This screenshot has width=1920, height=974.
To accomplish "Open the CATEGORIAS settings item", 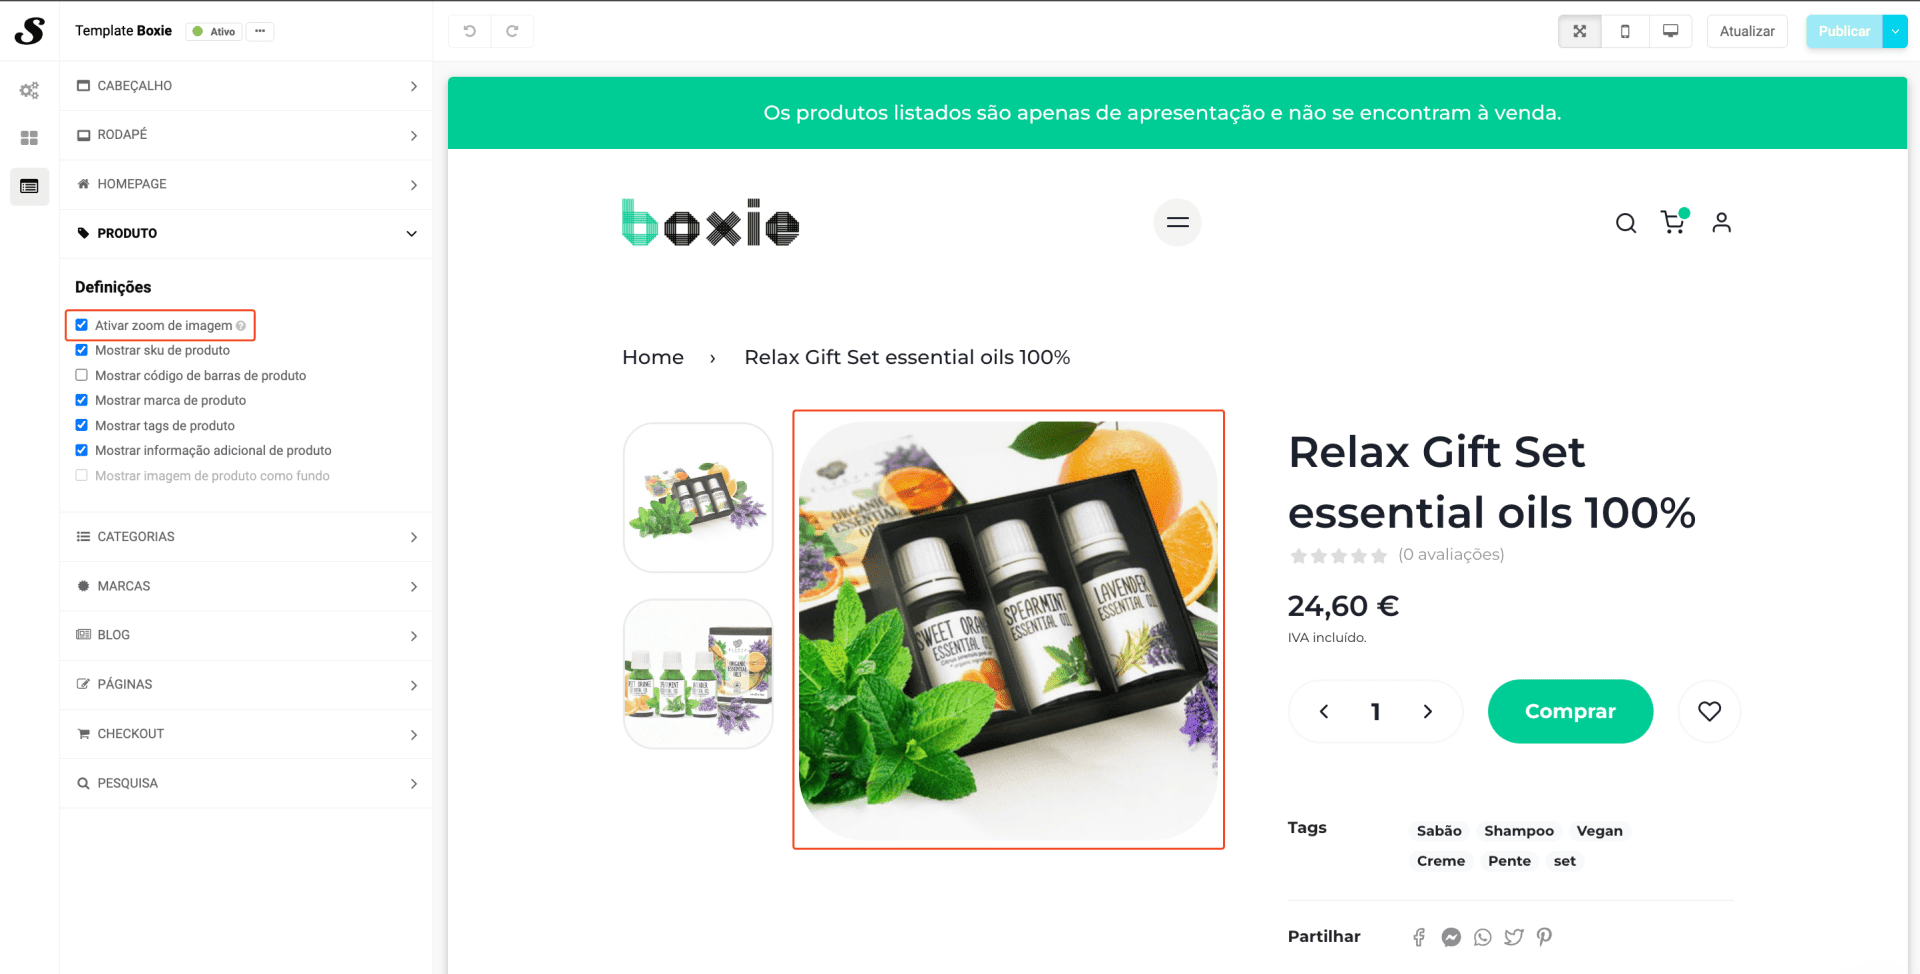I will pos(246,537).
